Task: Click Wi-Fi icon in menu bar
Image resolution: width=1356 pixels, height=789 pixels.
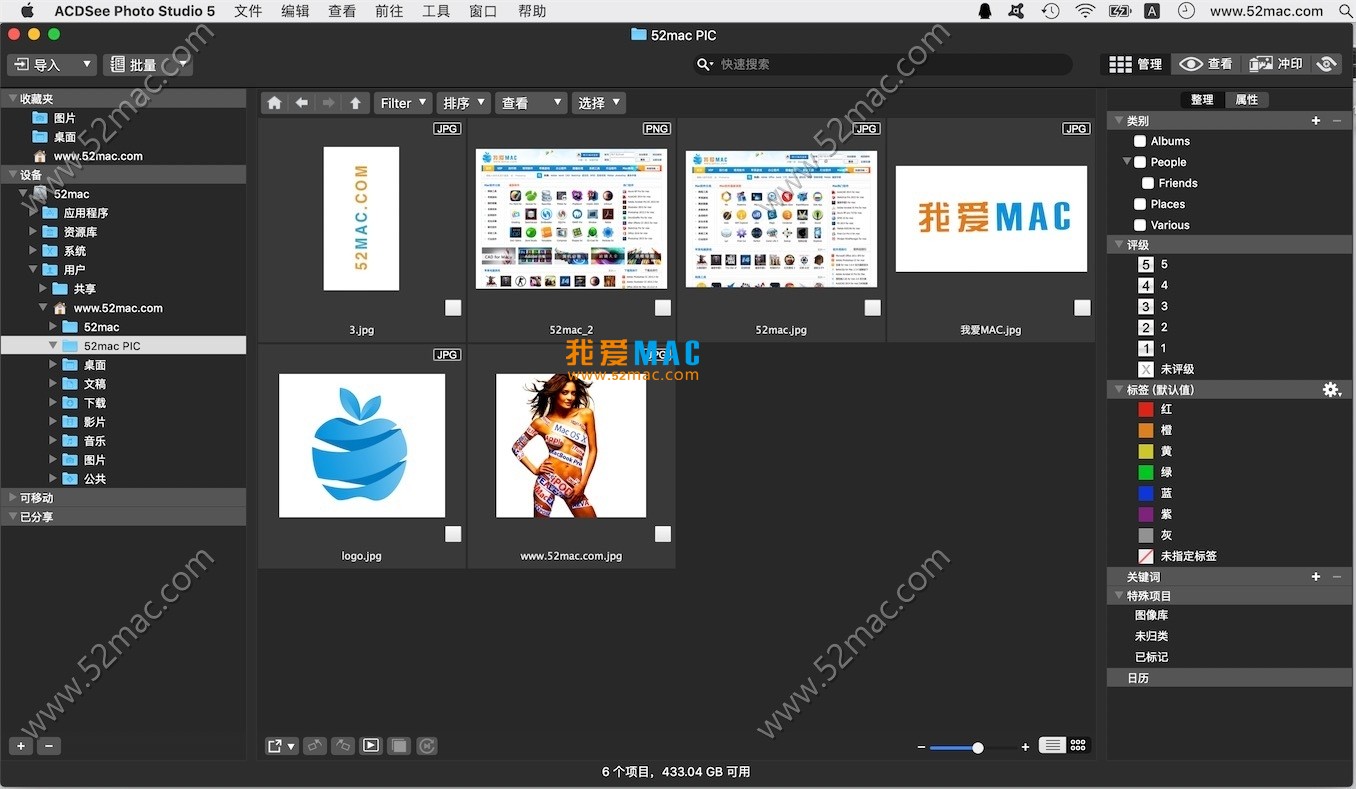Action: 1085,11
